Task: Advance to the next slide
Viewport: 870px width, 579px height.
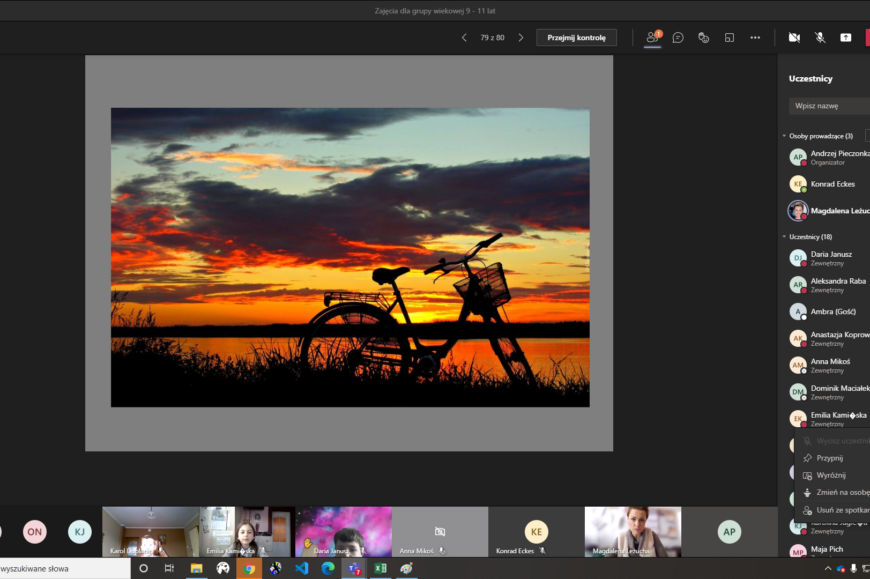Action: pyautogui.click(x=520, y=38)
